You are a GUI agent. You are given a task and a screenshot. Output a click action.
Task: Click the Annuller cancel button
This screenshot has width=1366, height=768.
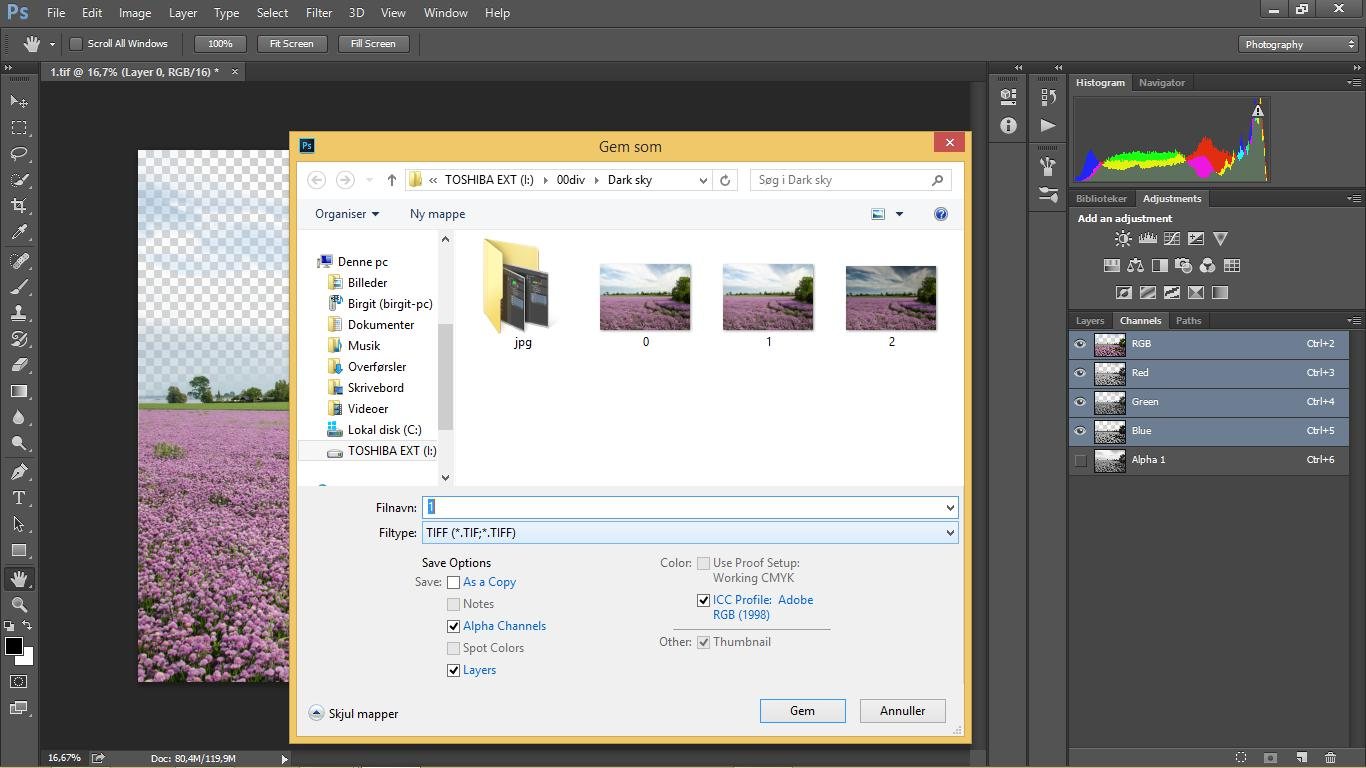click(902, 711)
